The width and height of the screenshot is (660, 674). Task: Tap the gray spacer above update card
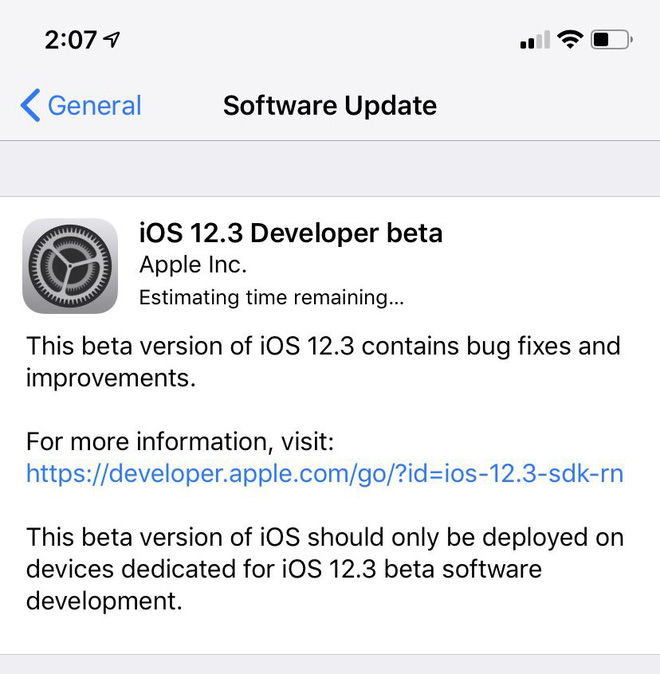coord(330,168)
